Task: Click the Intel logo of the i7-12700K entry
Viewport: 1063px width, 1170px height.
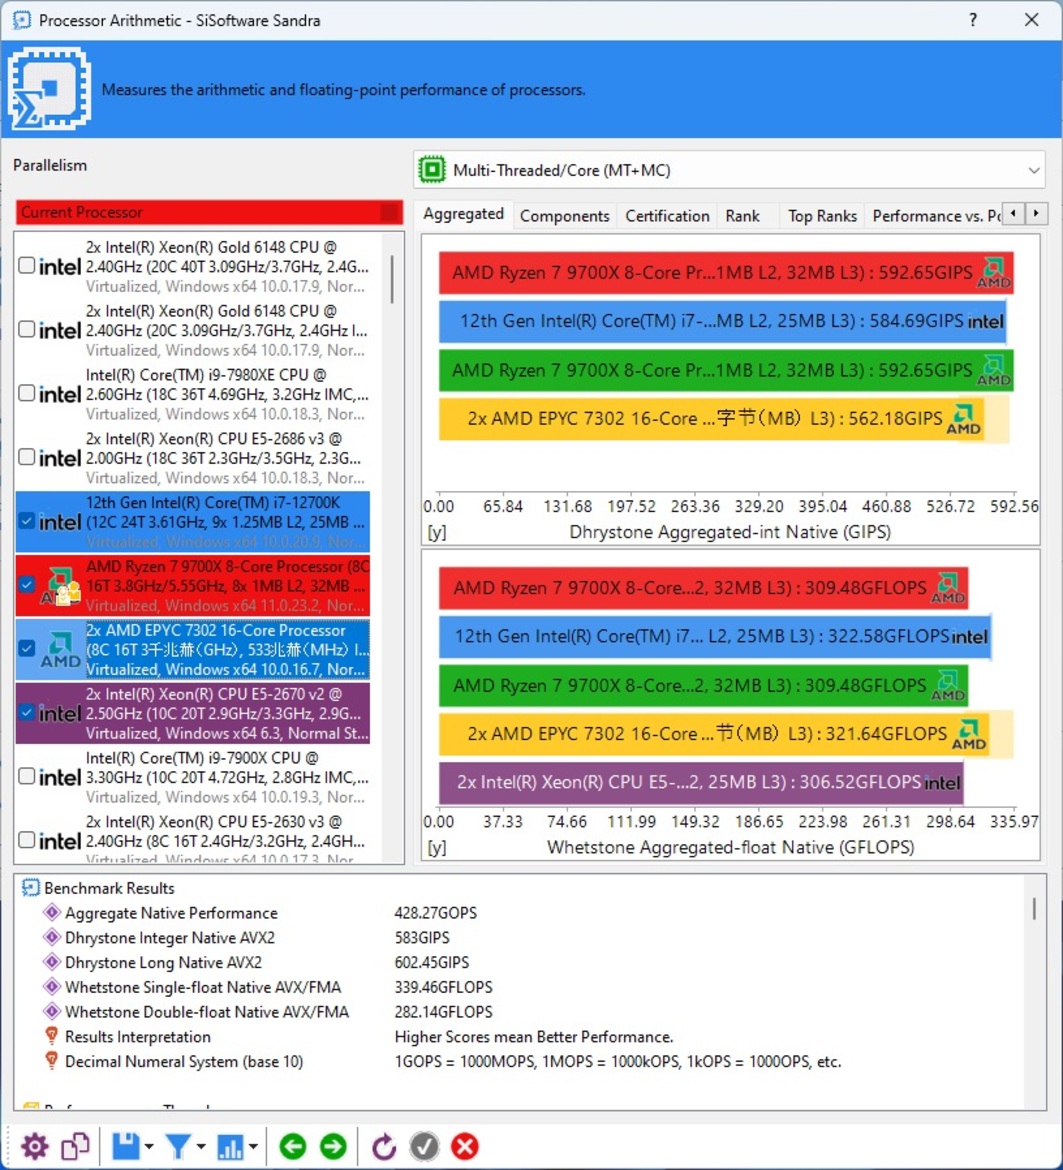Action: click(60, 522)
